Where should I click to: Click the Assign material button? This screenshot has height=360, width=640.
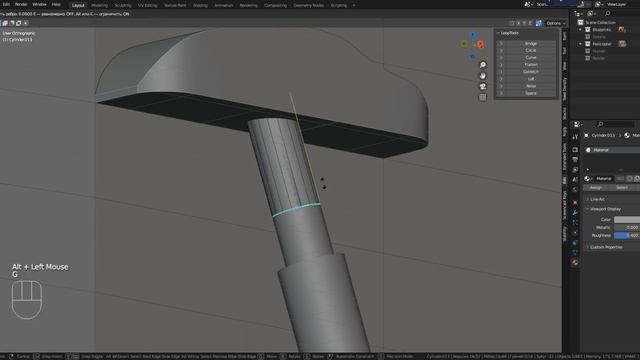point(596,188)
